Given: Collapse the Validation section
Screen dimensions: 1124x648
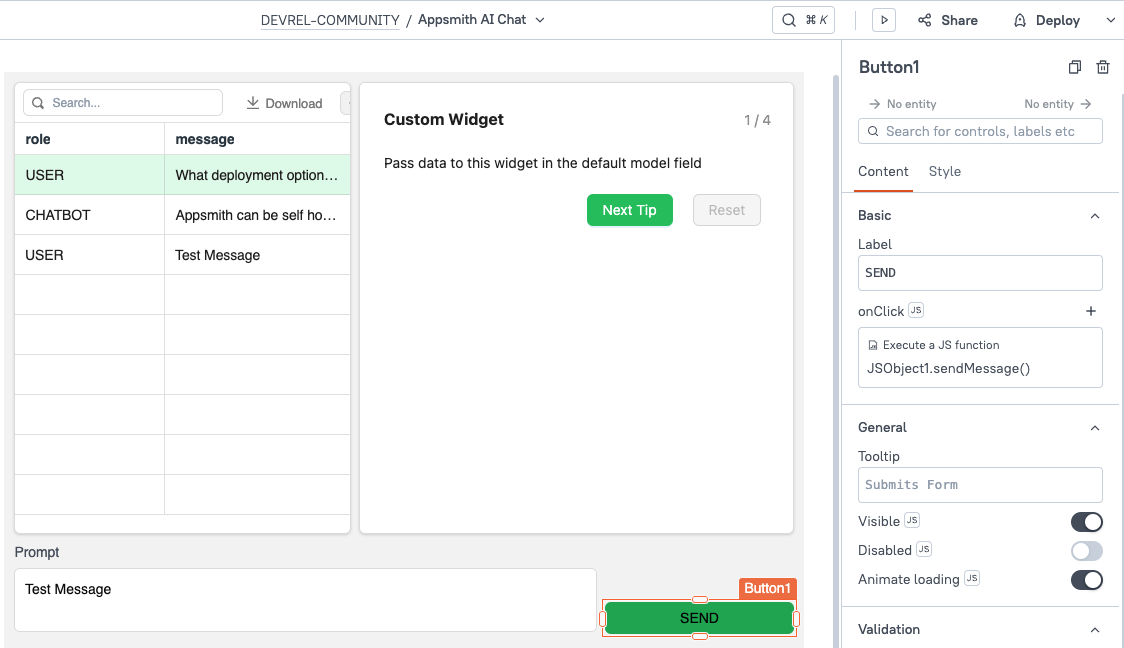Looking at the screenshot, I should [1094, 630].
